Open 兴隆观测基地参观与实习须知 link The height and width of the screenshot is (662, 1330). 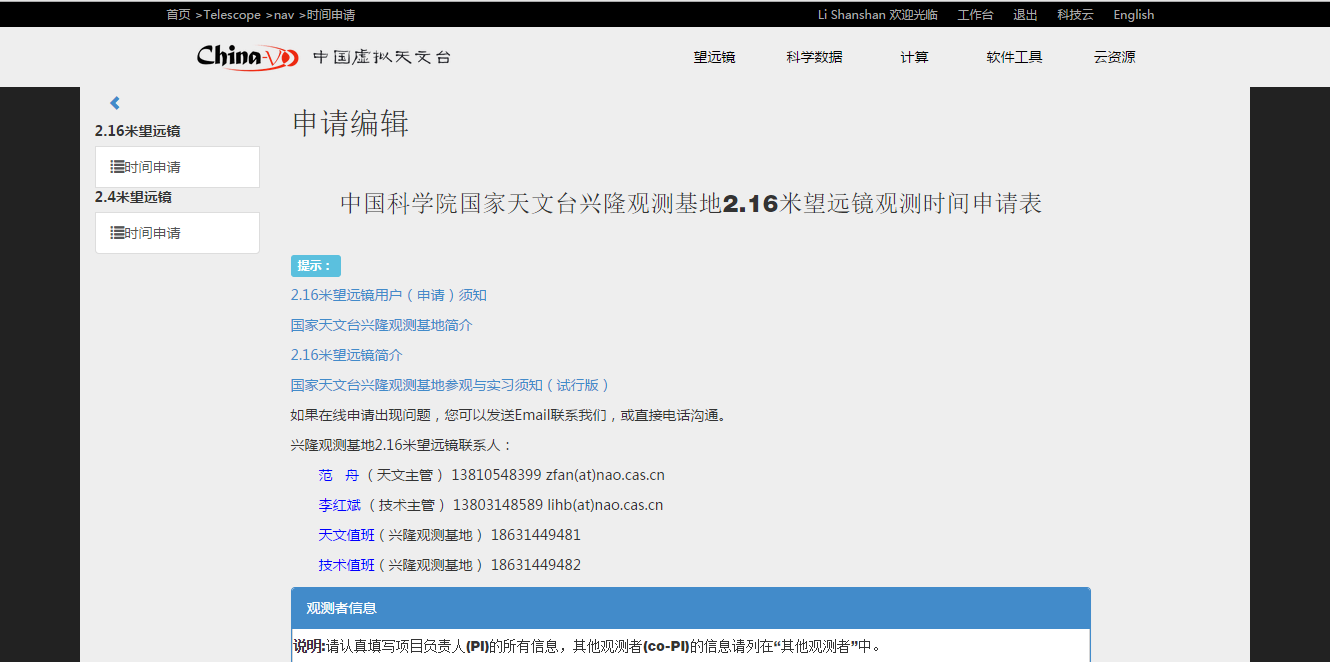[x=449, y=385]
